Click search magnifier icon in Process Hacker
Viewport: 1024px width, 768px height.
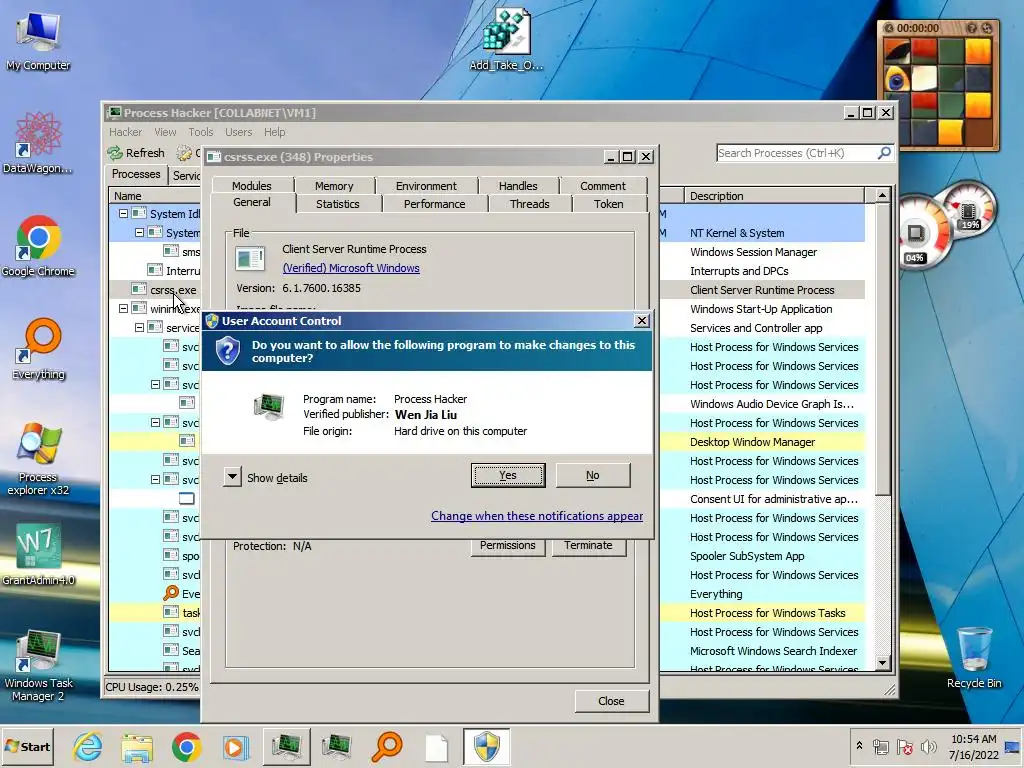click(x=884, y=153)
